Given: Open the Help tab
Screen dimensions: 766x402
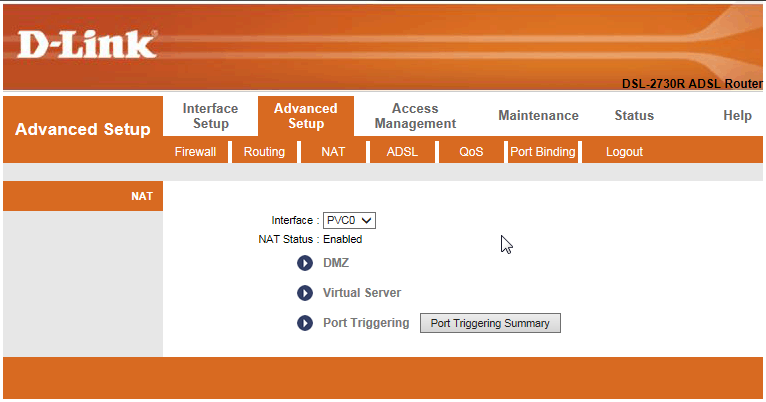Looking at the screenshot, I should pos(737,116).
